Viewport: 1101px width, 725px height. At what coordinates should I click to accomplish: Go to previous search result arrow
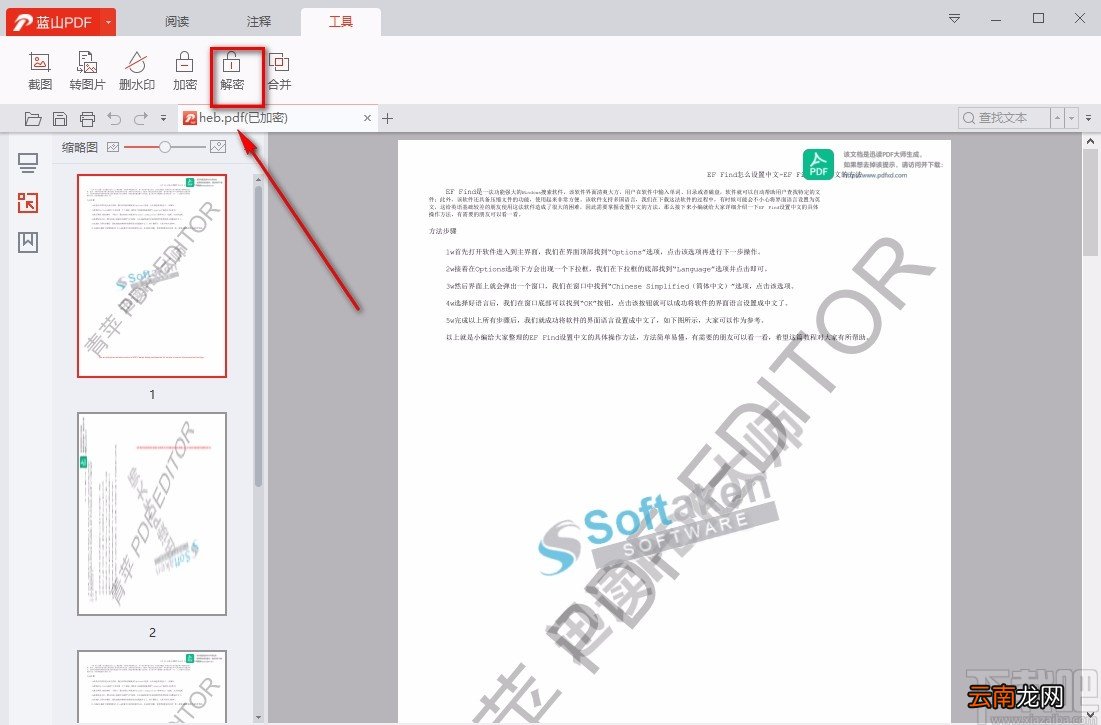(x=1057, y=118)
